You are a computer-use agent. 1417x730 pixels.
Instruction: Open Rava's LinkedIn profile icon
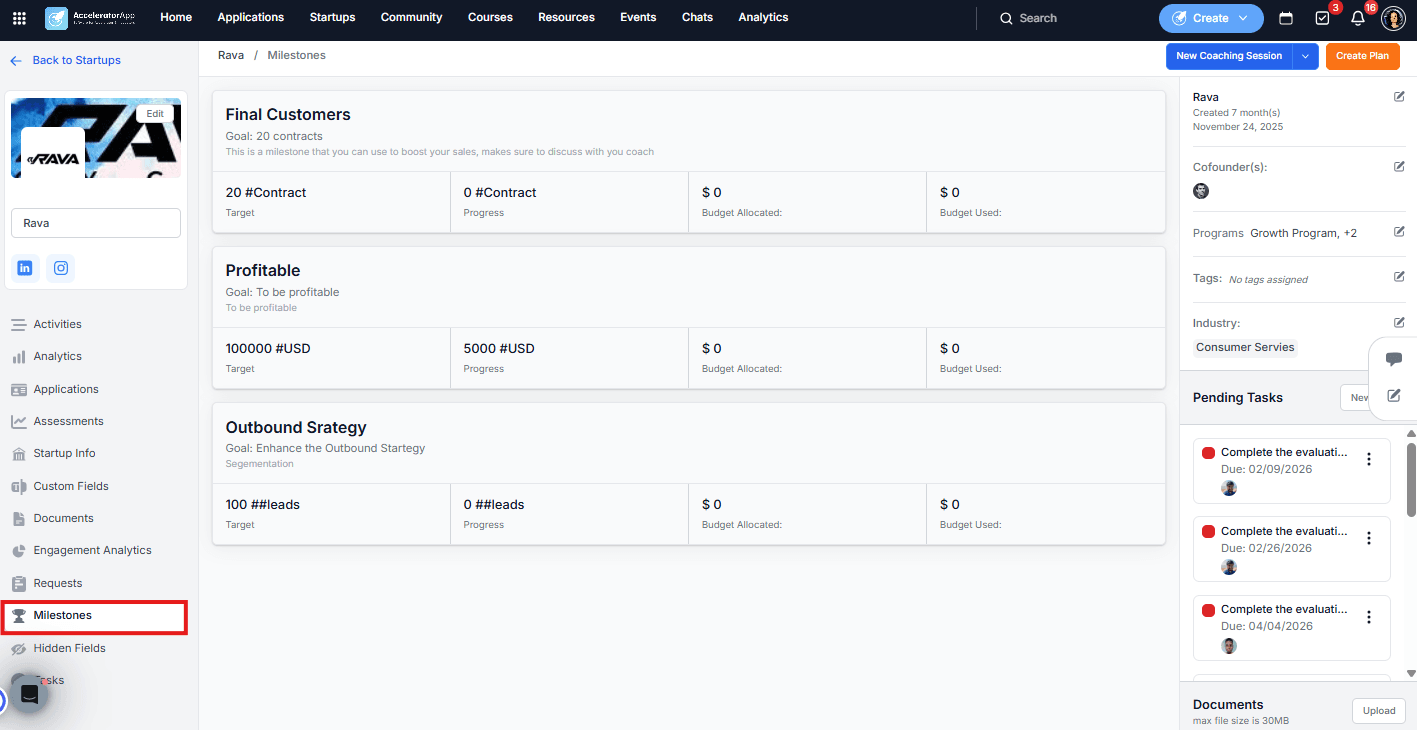point(25,268)
